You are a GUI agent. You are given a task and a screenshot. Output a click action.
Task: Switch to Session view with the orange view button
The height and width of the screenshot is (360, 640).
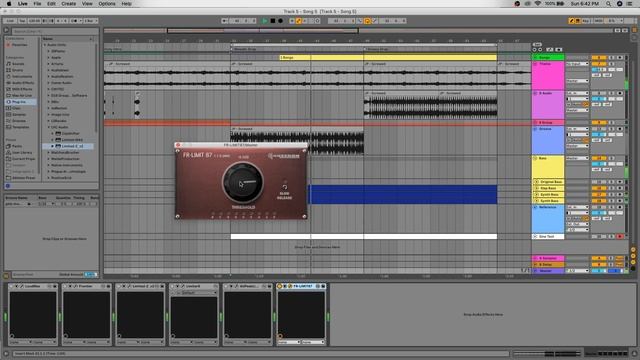pos(634,30)
